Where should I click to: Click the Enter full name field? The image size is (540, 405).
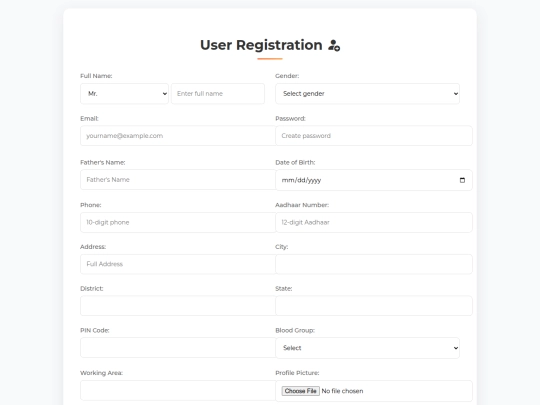pyautogui.click(x=218, y=94)
